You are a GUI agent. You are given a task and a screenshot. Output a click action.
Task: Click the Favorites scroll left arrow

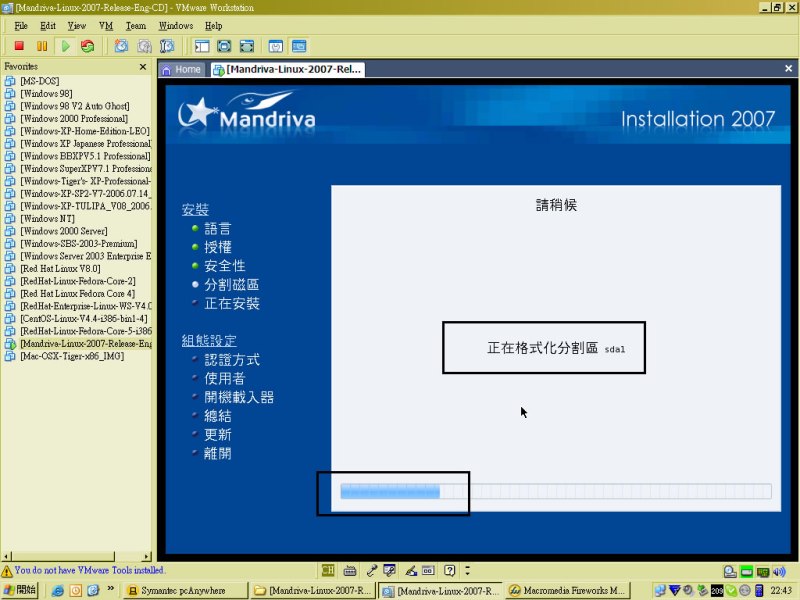pyautogui.click(x=6, y=556)
